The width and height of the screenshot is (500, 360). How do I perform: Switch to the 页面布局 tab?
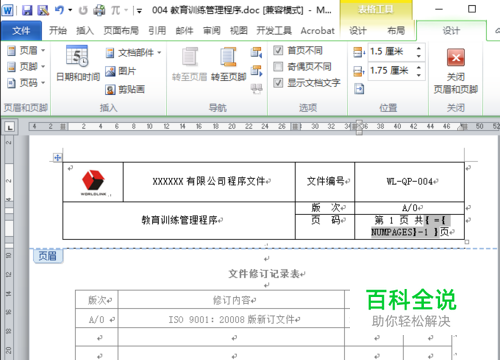click(x=121, y=31)
